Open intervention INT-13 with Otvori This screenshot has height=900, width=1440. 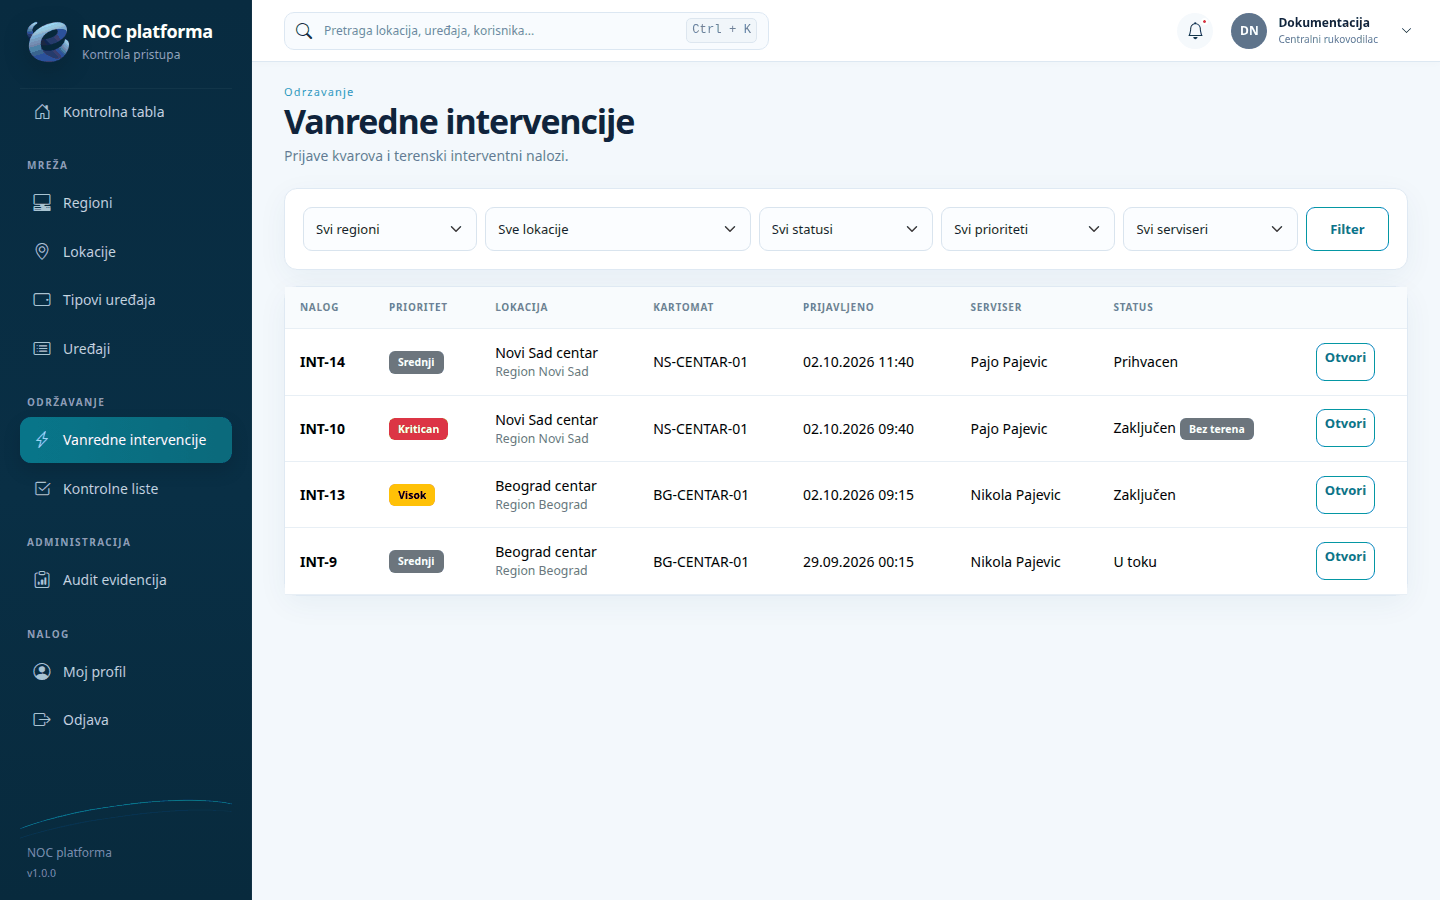tap(1345, 495)
